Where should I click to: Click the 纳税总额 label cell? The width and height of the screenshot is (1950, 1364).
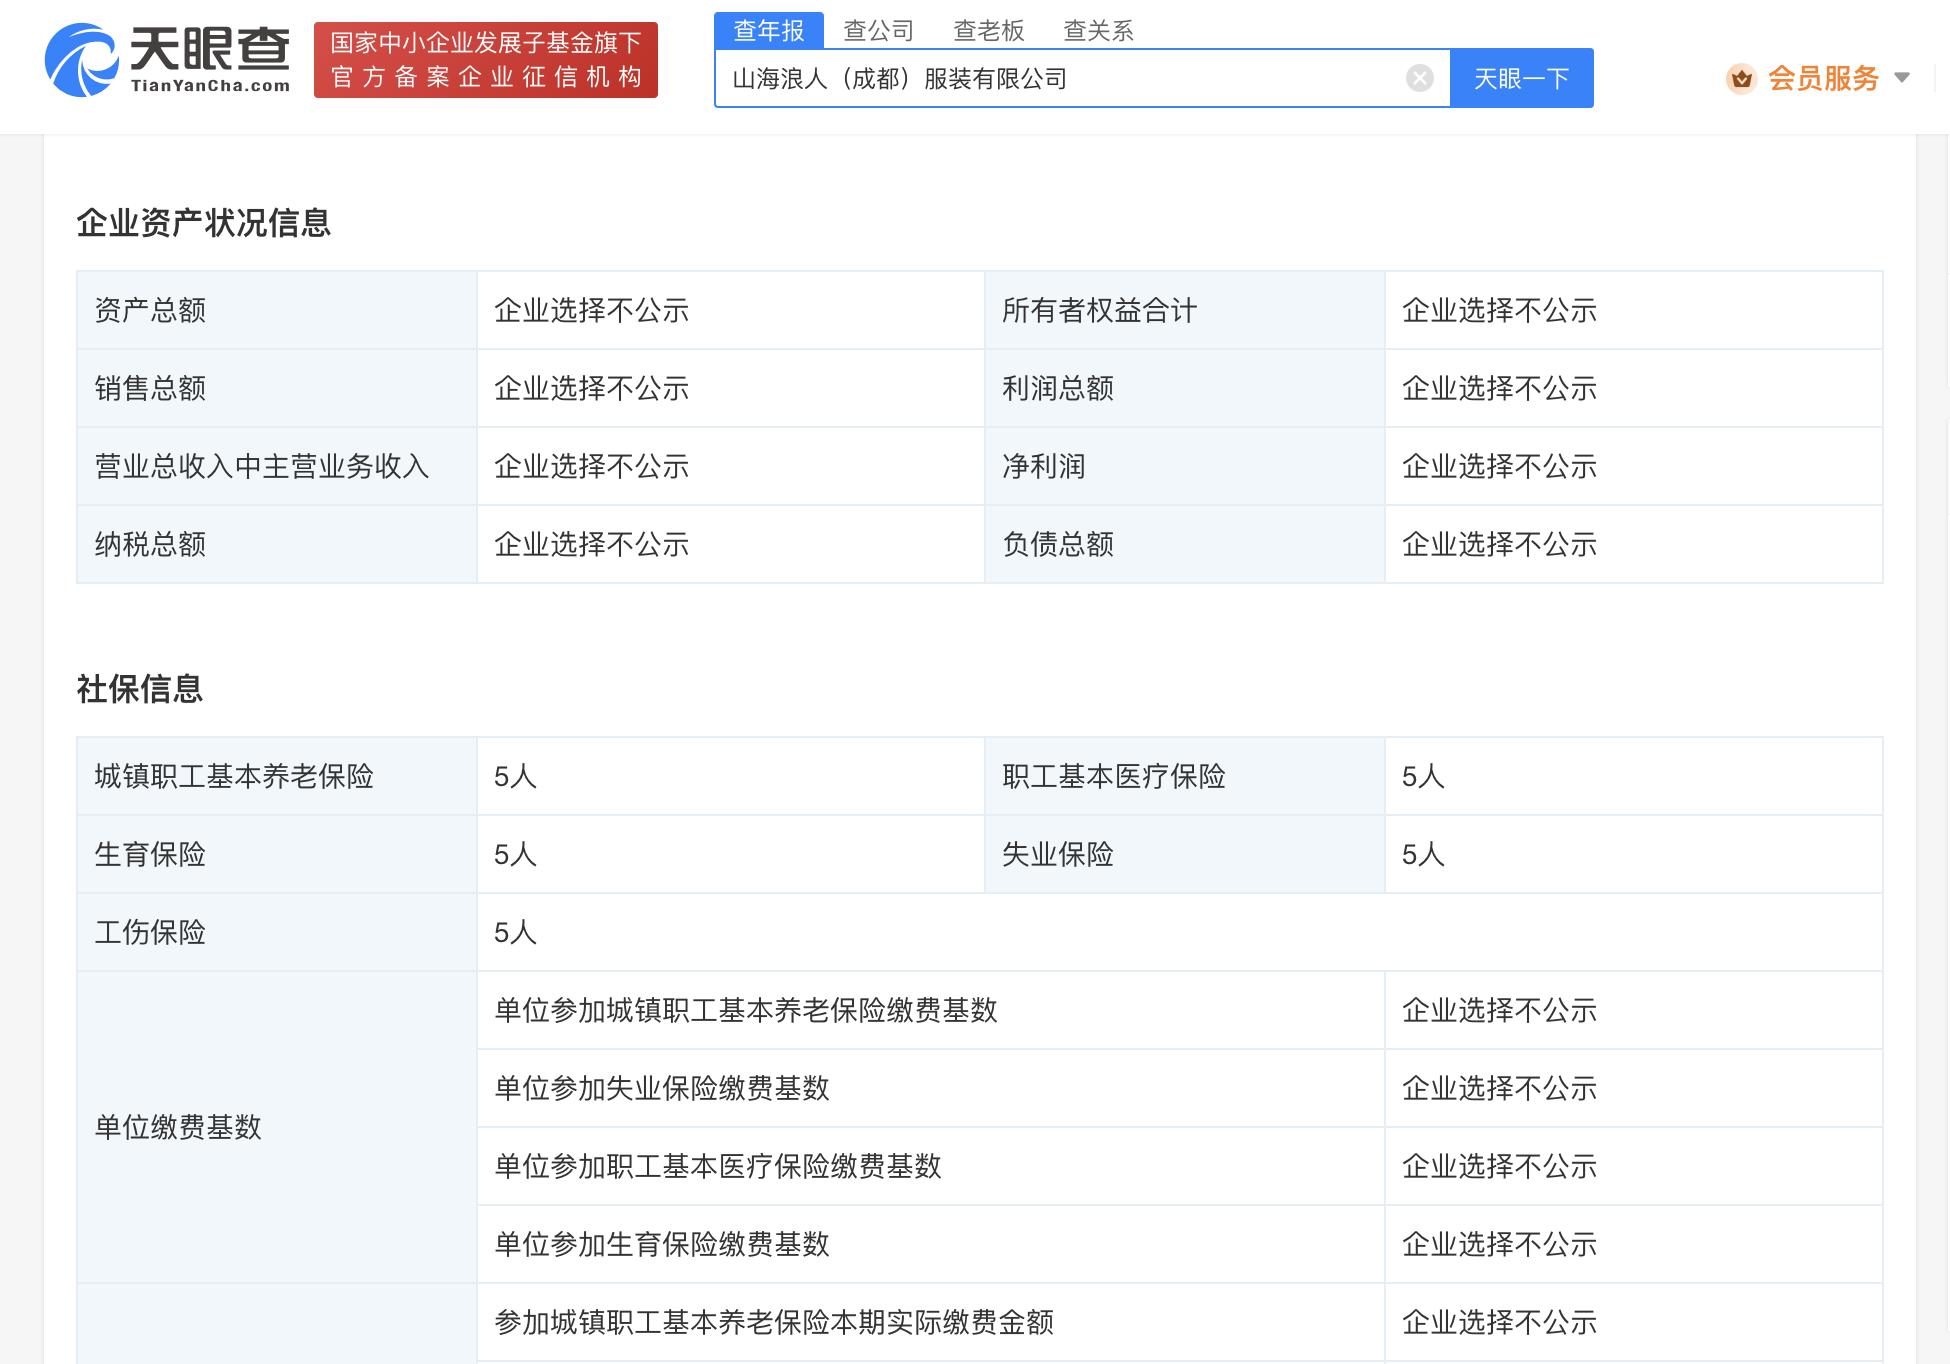point(277,544)
